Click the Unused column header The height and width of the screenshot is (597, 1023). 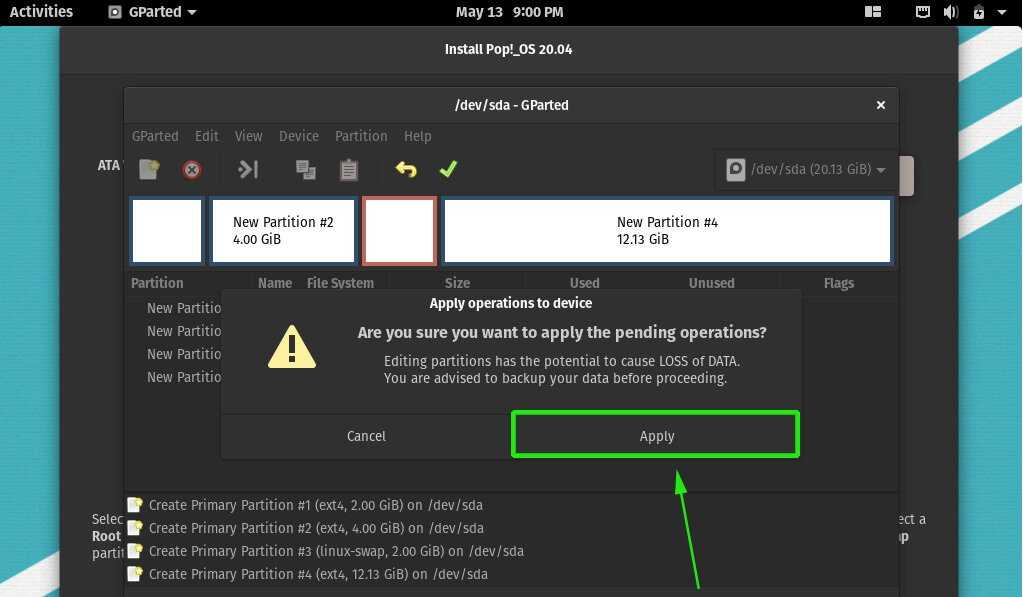pos(712,283)
